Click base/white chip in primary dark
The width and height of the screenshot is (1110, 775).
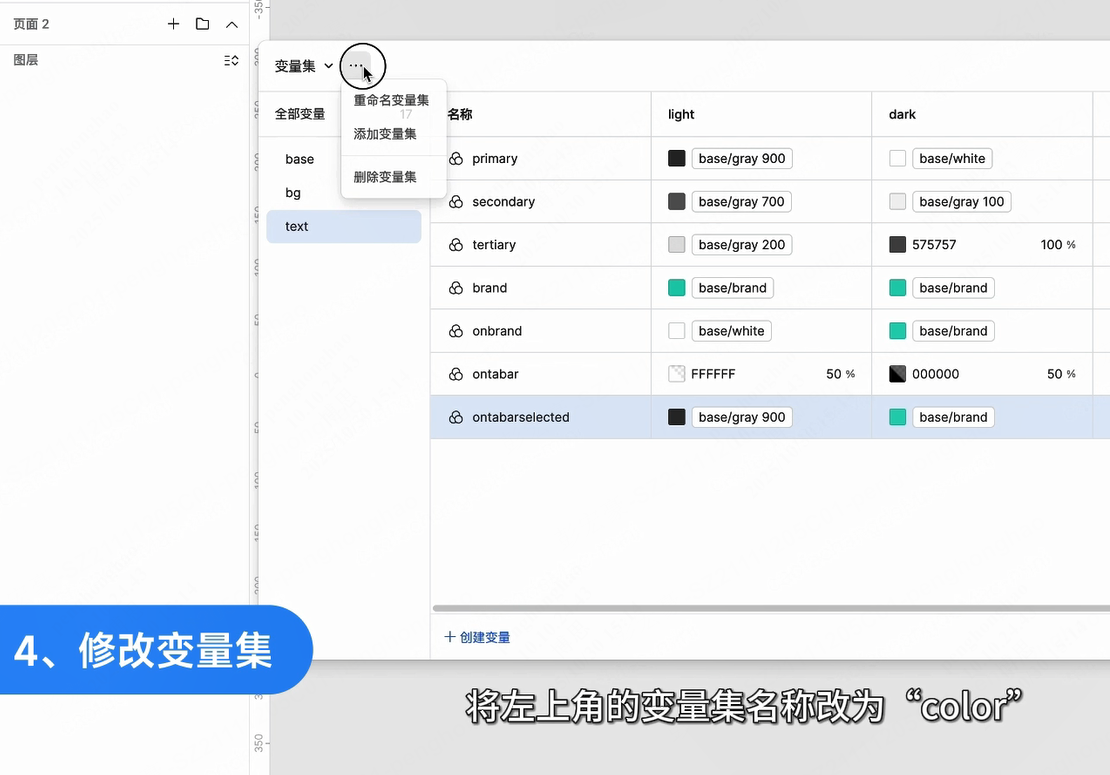coord(952,159)
